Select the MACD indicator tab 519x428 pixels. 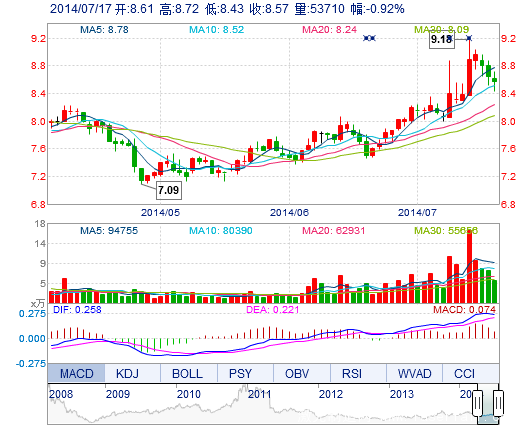coord(76,373)
